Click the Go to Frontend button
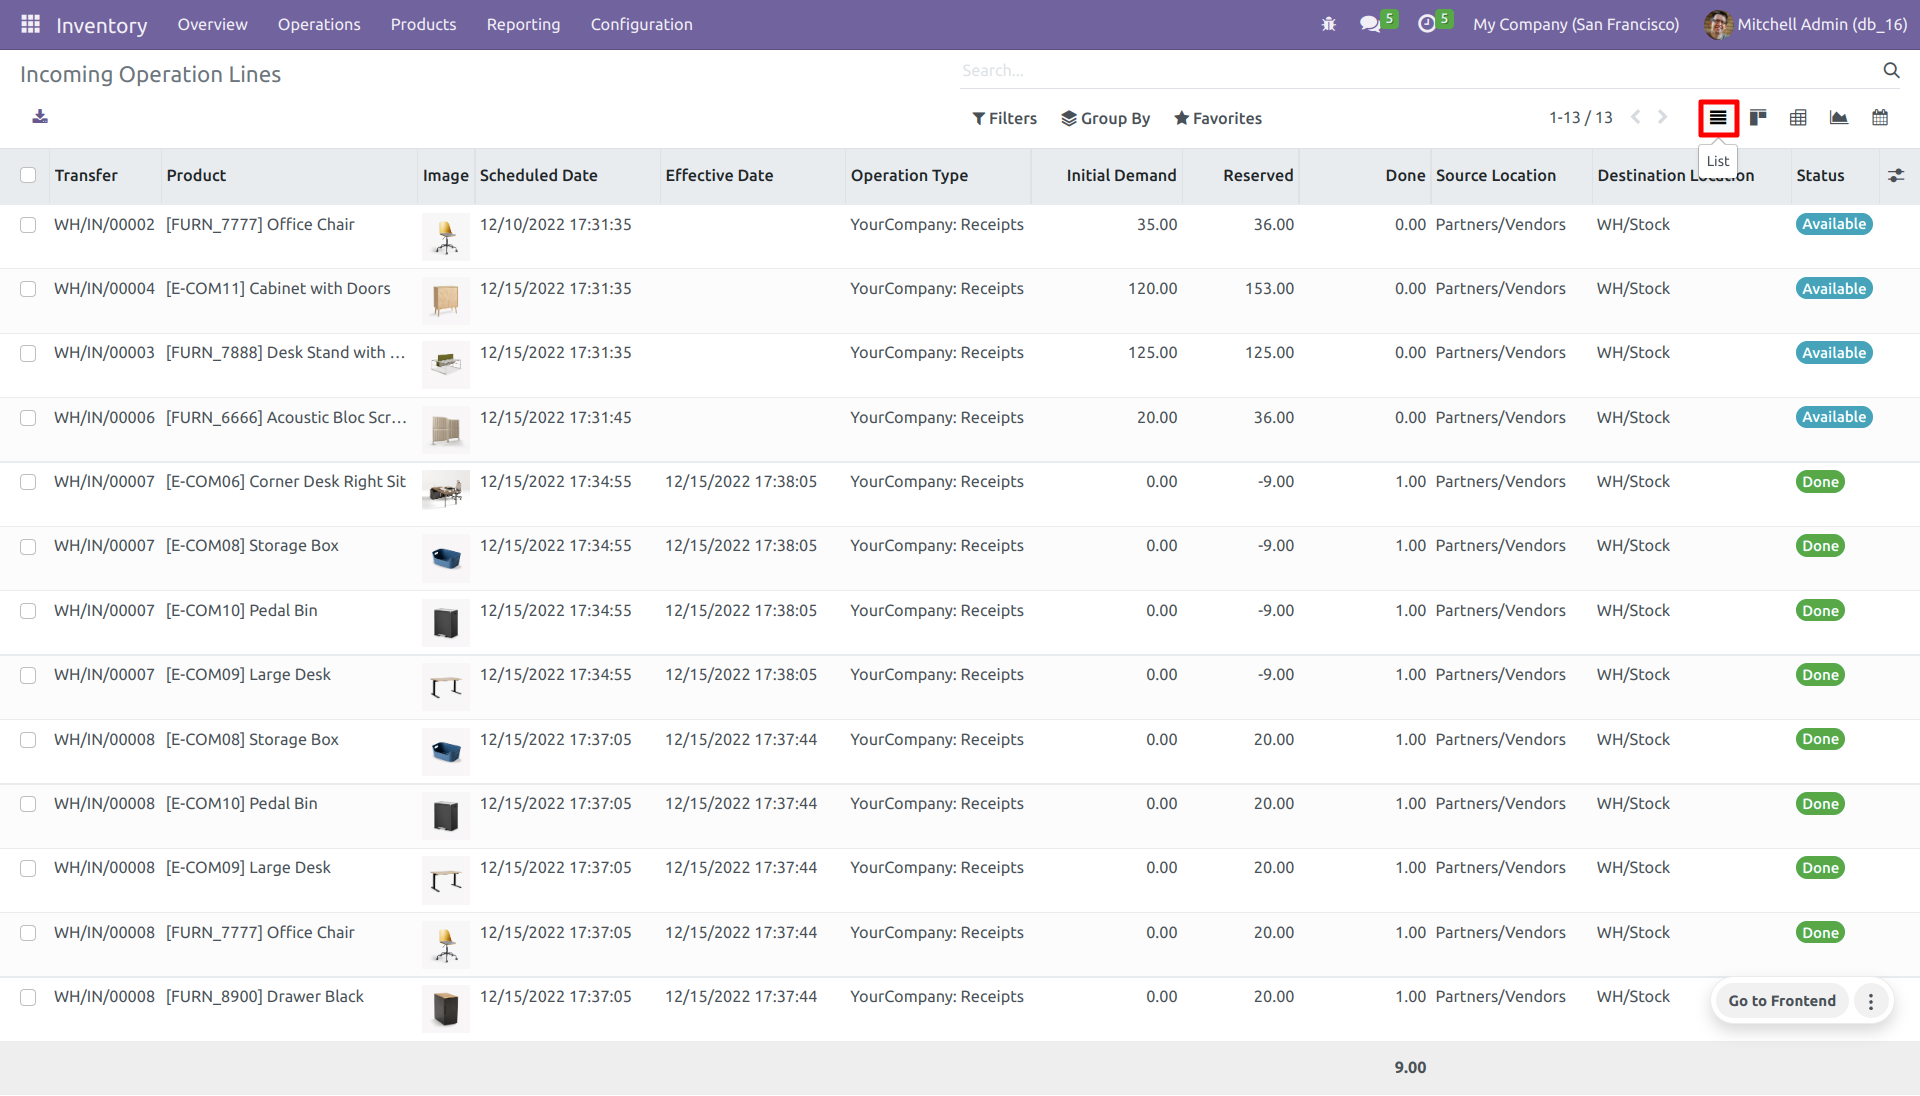Image resolution: width=1920 pixels, height=1096 pixels. tap(1782, 1001)
